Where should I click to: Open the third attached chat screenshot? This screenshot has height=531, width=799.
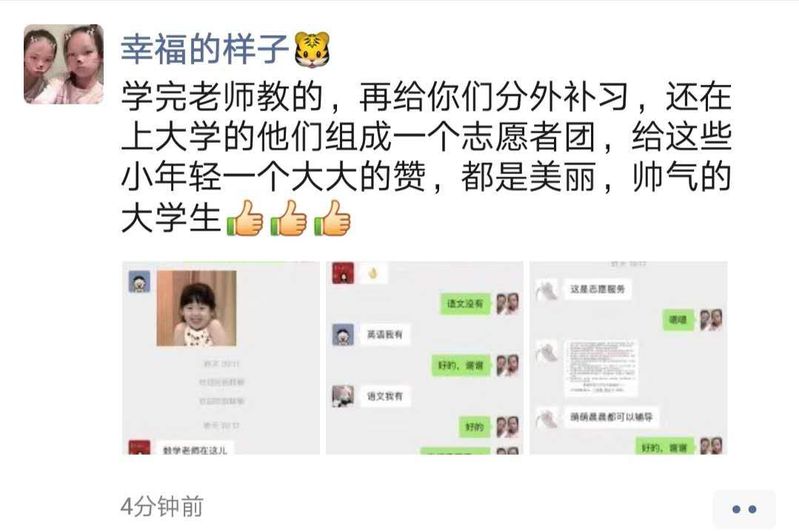pyautogui.click(x=628, y=358)
